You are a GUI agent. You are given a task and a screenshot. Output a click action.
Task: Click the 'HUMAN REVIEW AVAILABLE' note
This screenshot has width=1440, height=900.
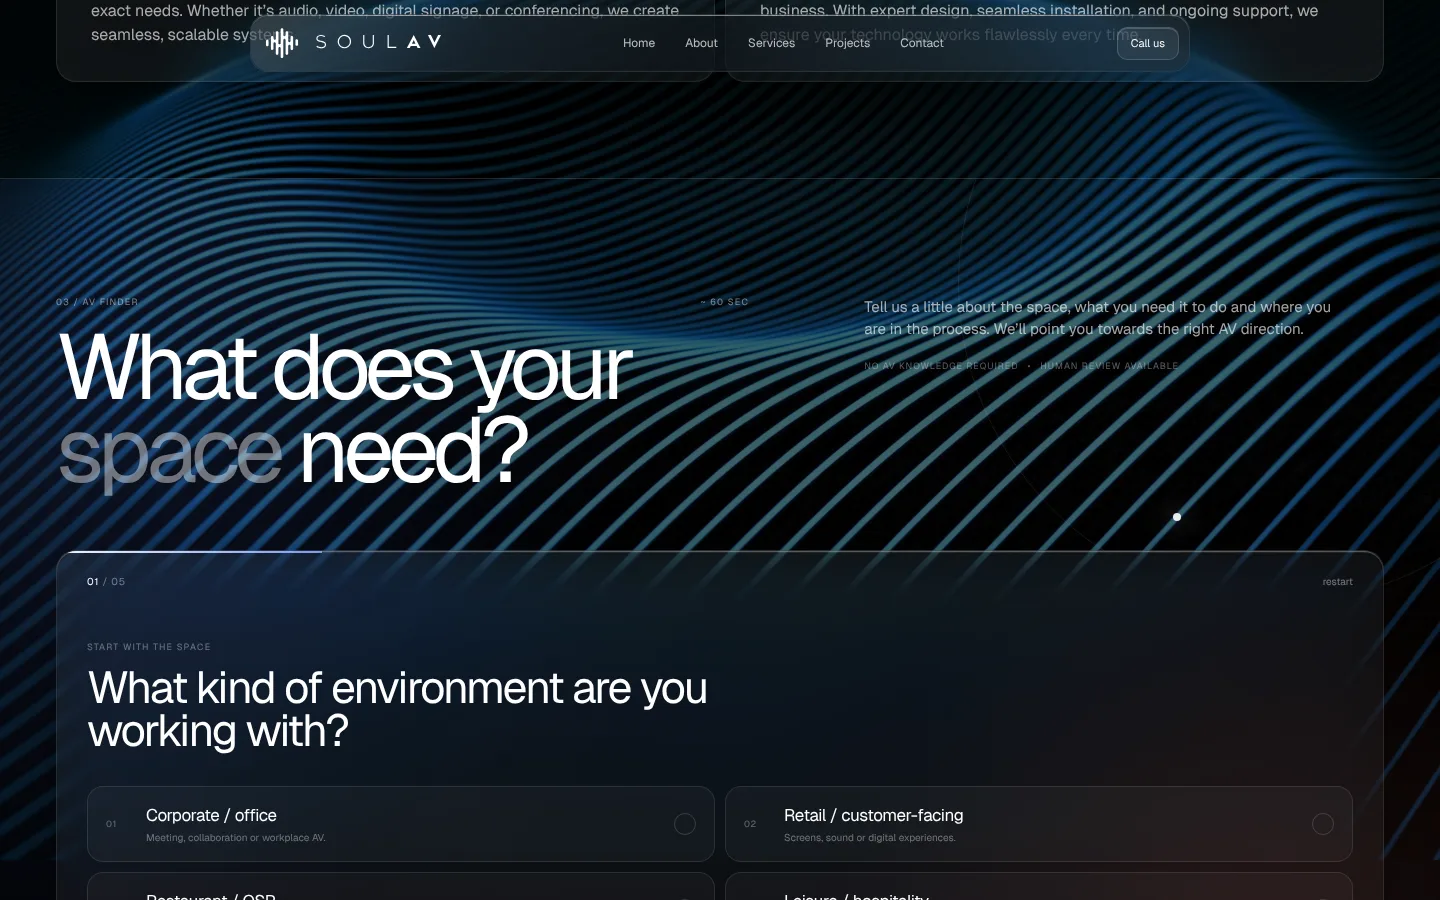1109,366
